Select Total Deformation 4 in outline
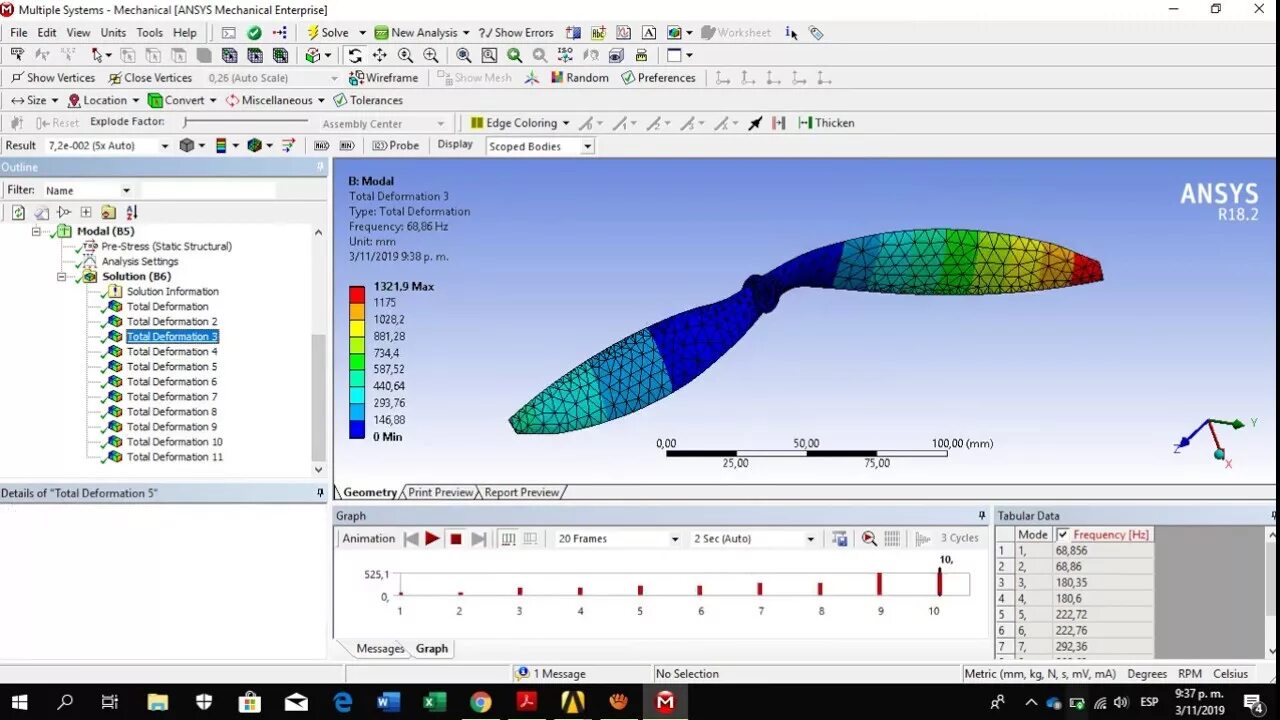The width and height of the screenshot is (1280, 720). [x=171, y=352]
